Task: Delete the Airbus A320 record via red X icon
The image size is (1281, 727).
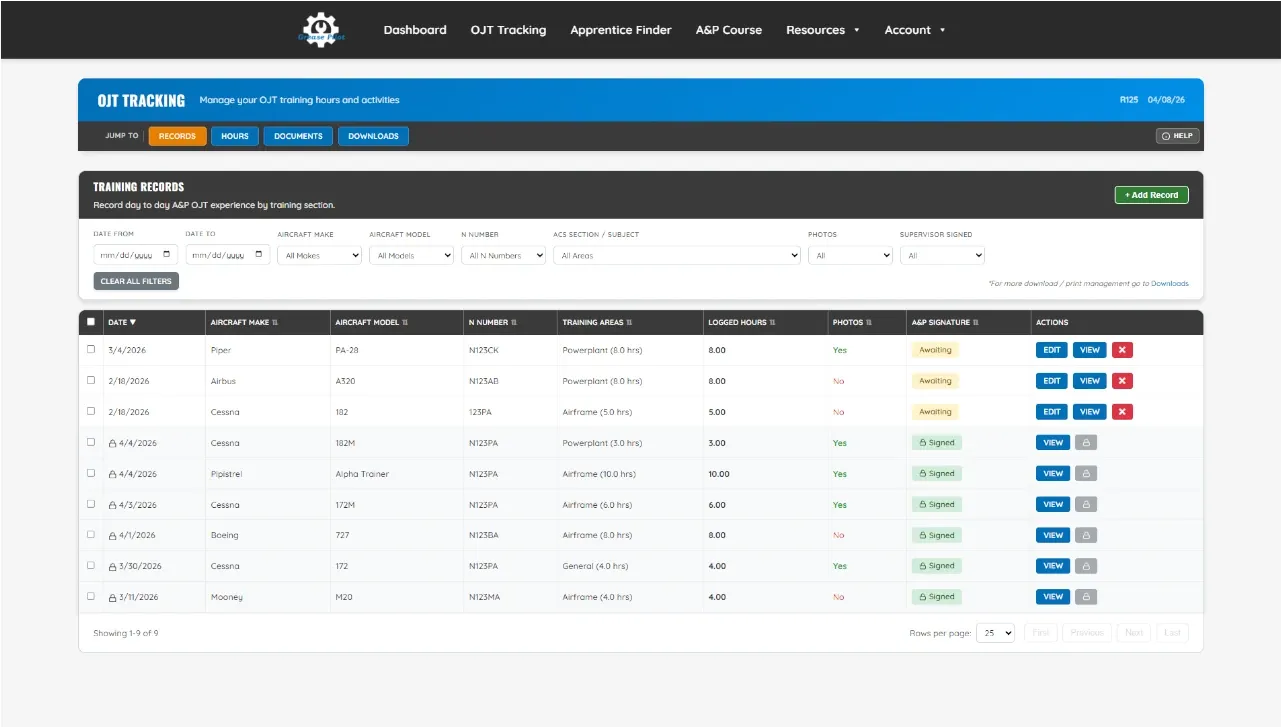Action: 1124,380
